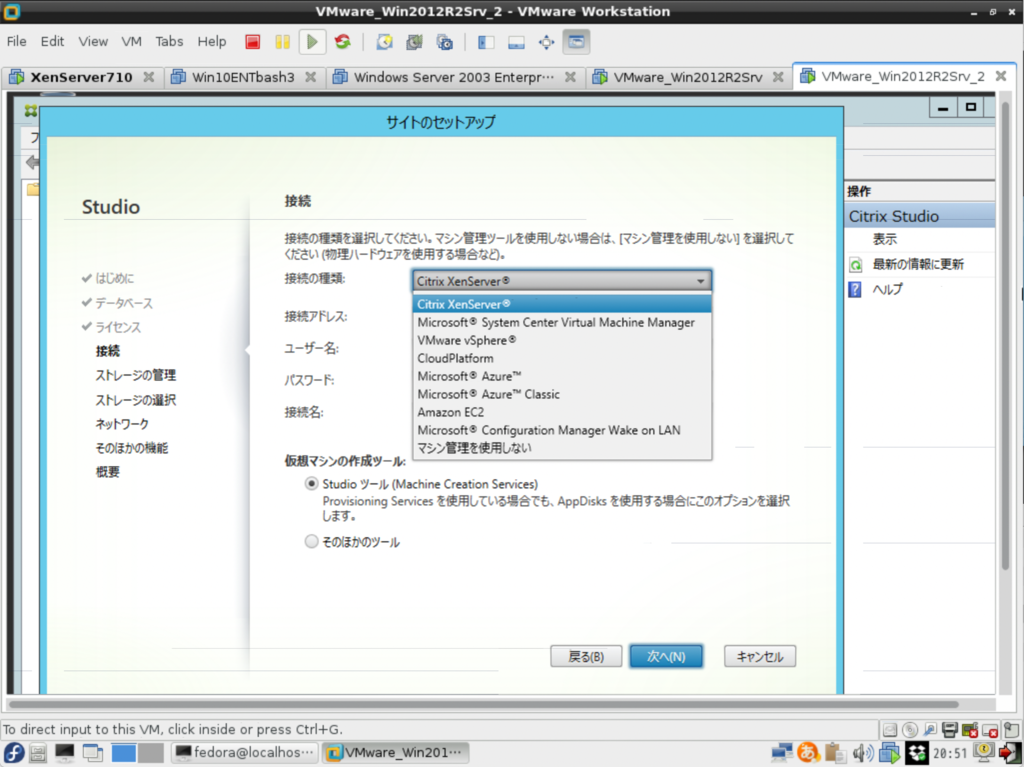Viewport: 1024px width, 767px height.
Task: Click the horizontal scrollbar below VM view
Action: [x=483, y=705]
